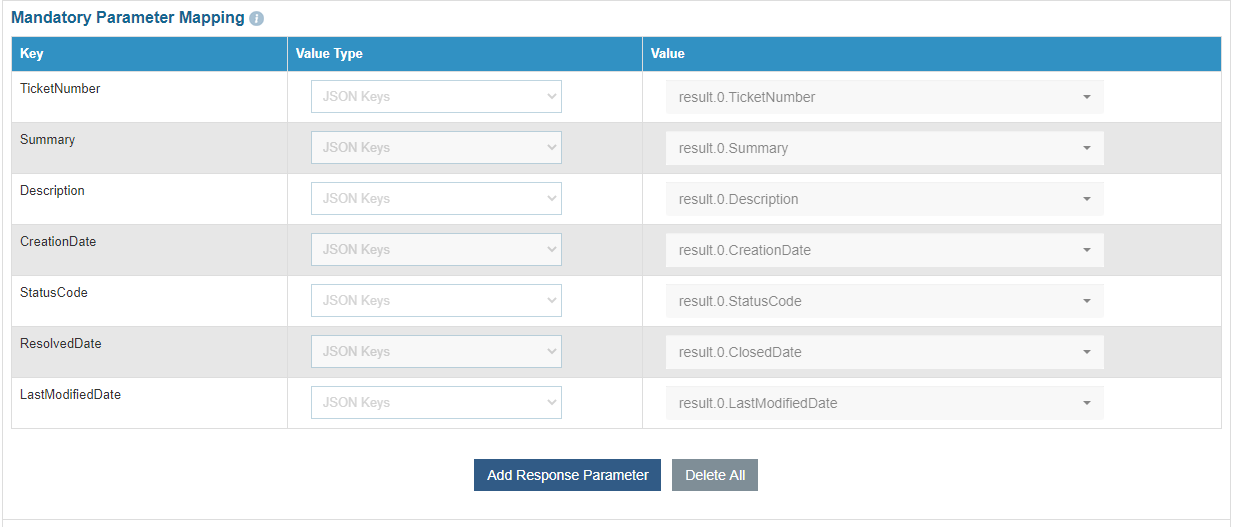Viewport: 1239px width, 527px height.
Task: Expand the result.0.StatusCode value selector
Action: click(884, 301)
